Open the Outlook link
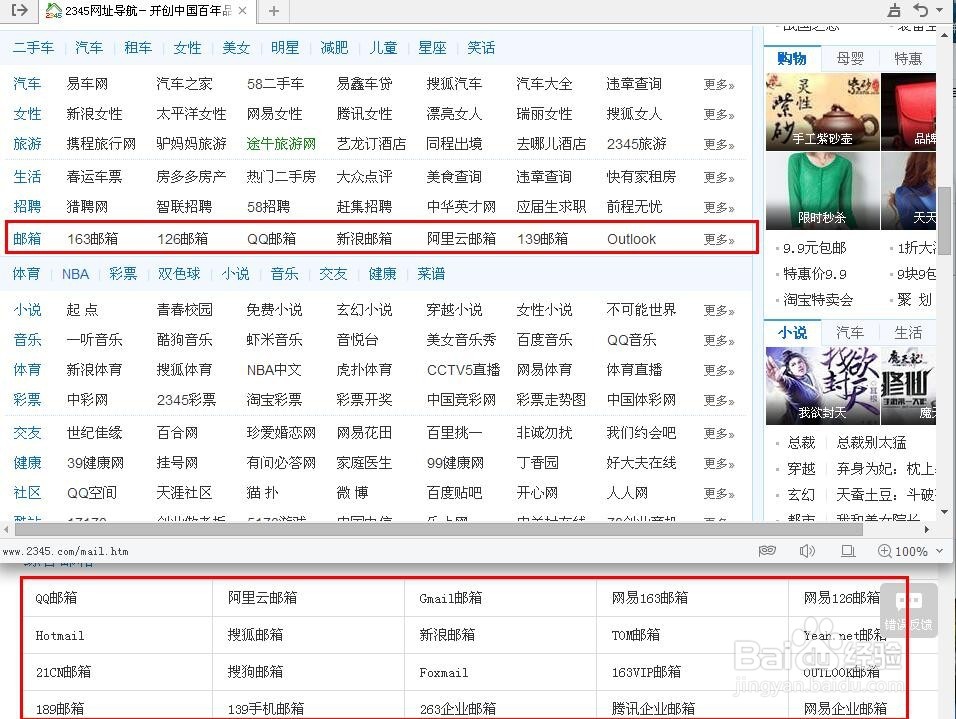The height and width of the screenshot is (719, 956). [631, 239]
